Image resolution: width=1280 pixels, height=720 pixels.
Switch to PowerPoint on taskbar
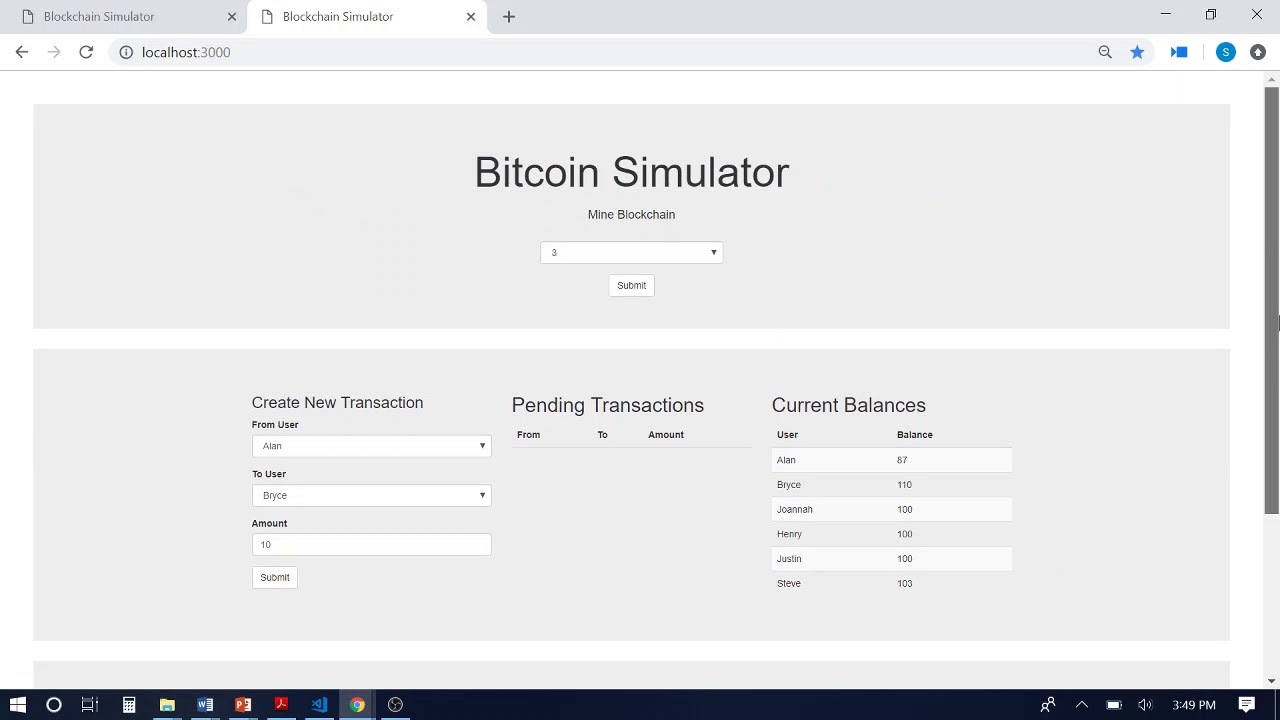243,705
